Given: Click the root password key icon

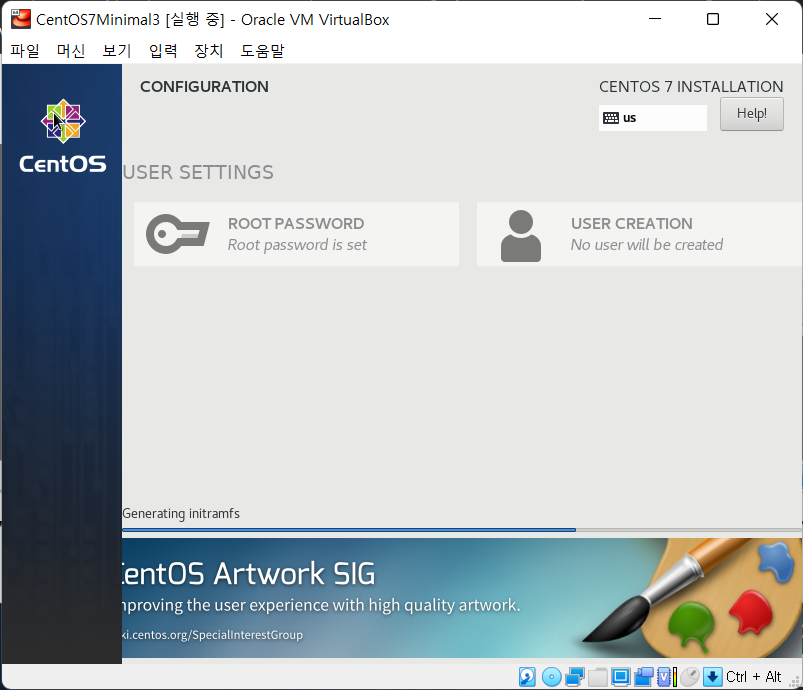Looking at the screenshot, I should click(x=178, y=234).
